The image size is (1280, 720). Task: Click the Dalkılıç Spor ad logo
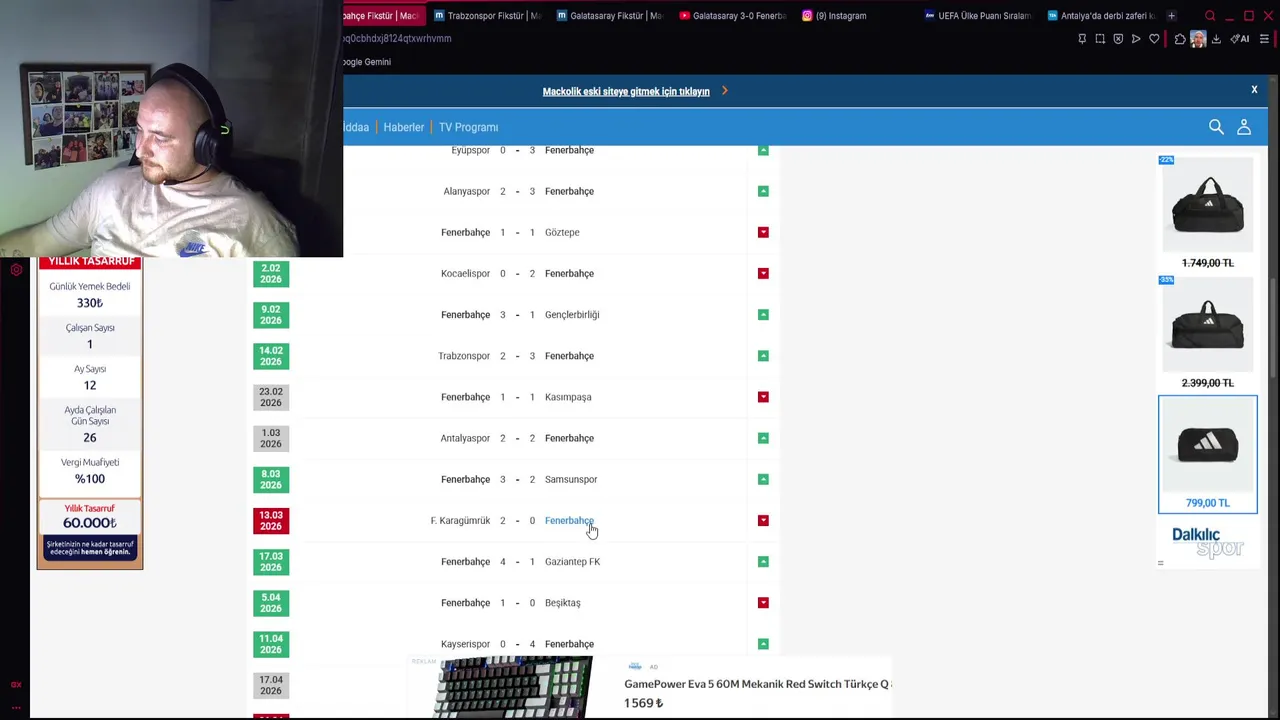pyautogui.click(x=1207, y=542)
